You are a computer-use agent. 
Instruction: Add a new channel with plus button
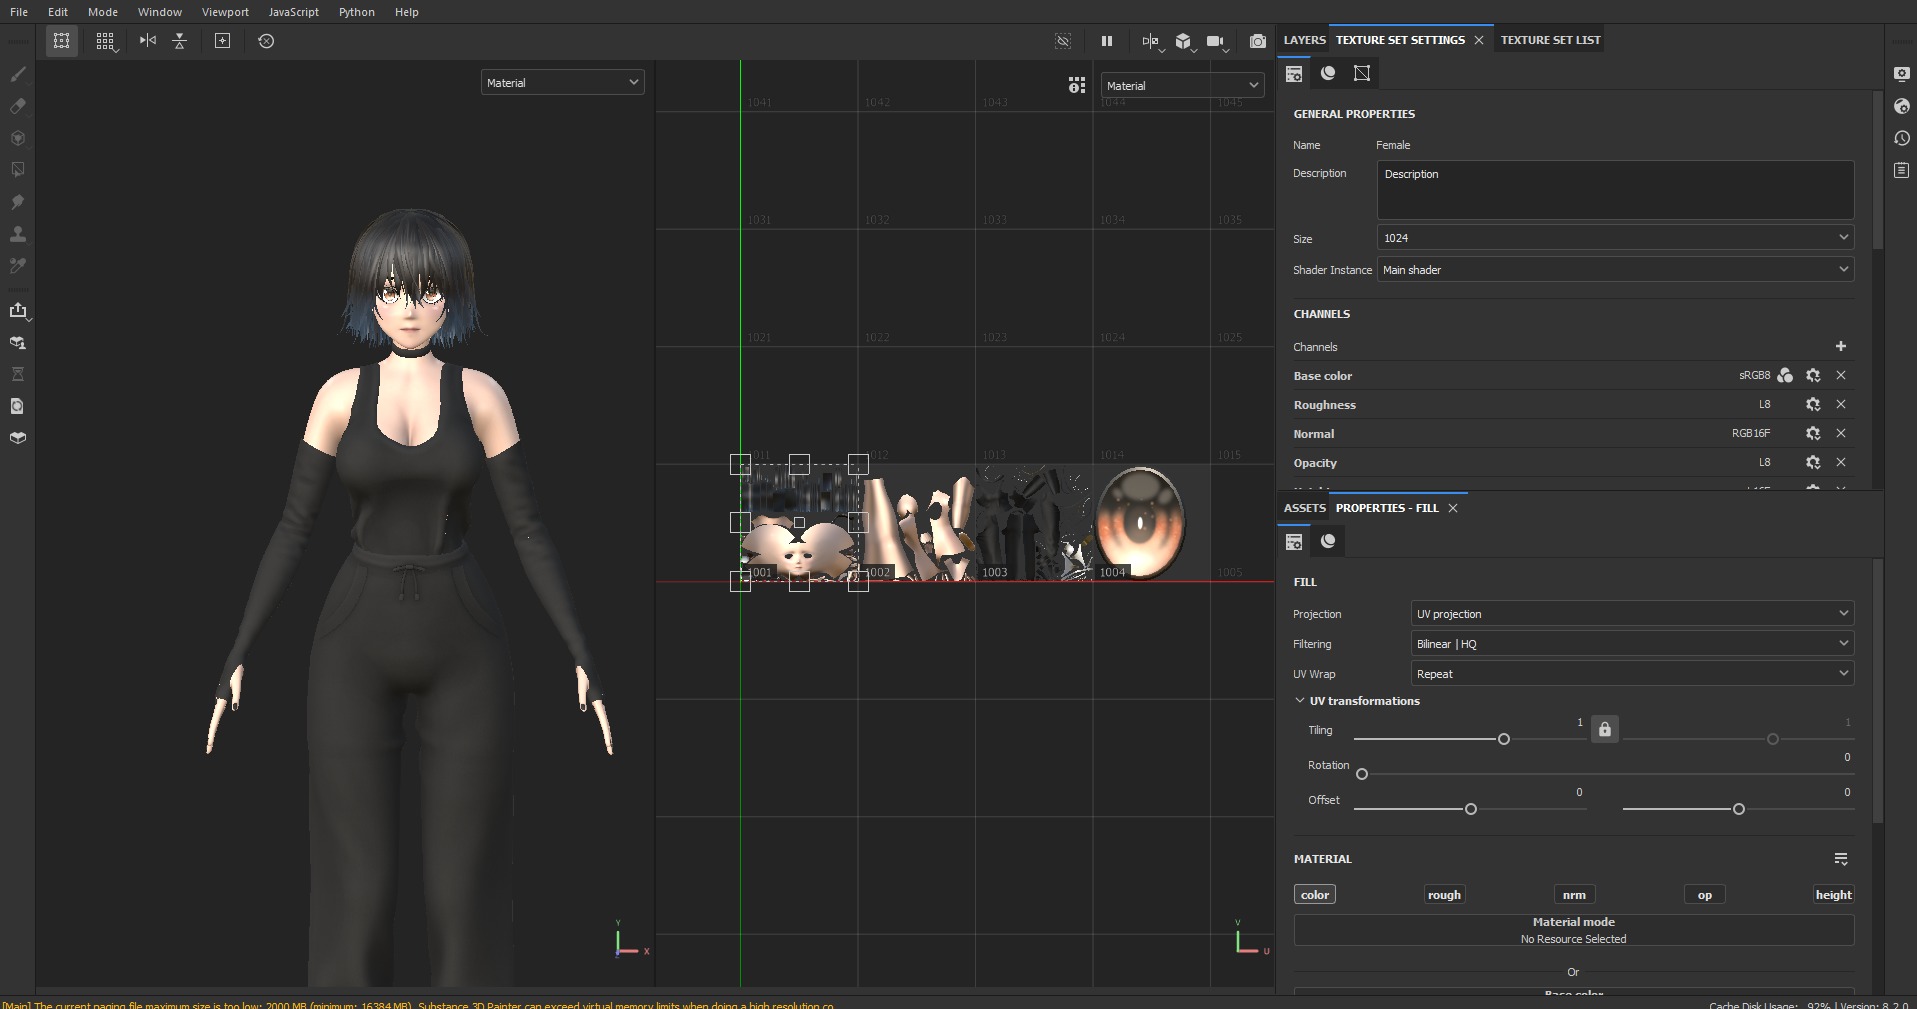point(1841,346)
